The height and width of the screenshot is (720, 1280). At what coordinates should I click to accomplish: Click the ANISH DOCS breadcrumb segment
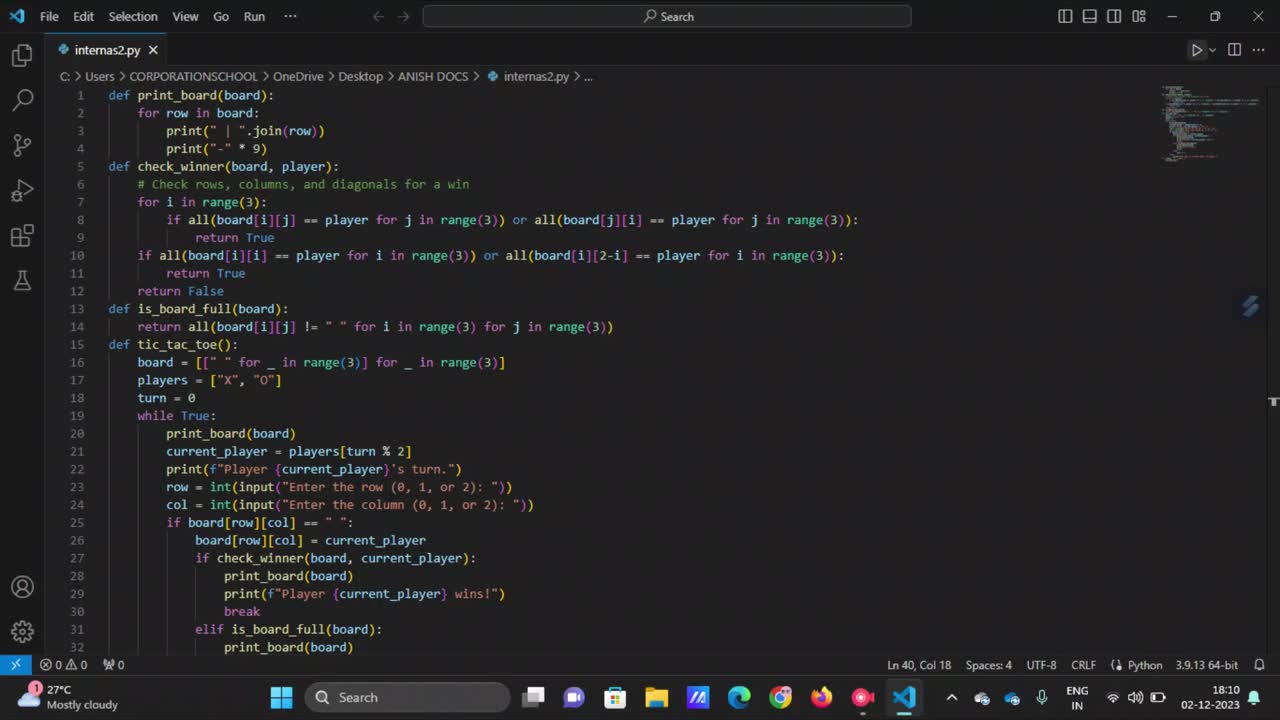click(x=433, y=76)
